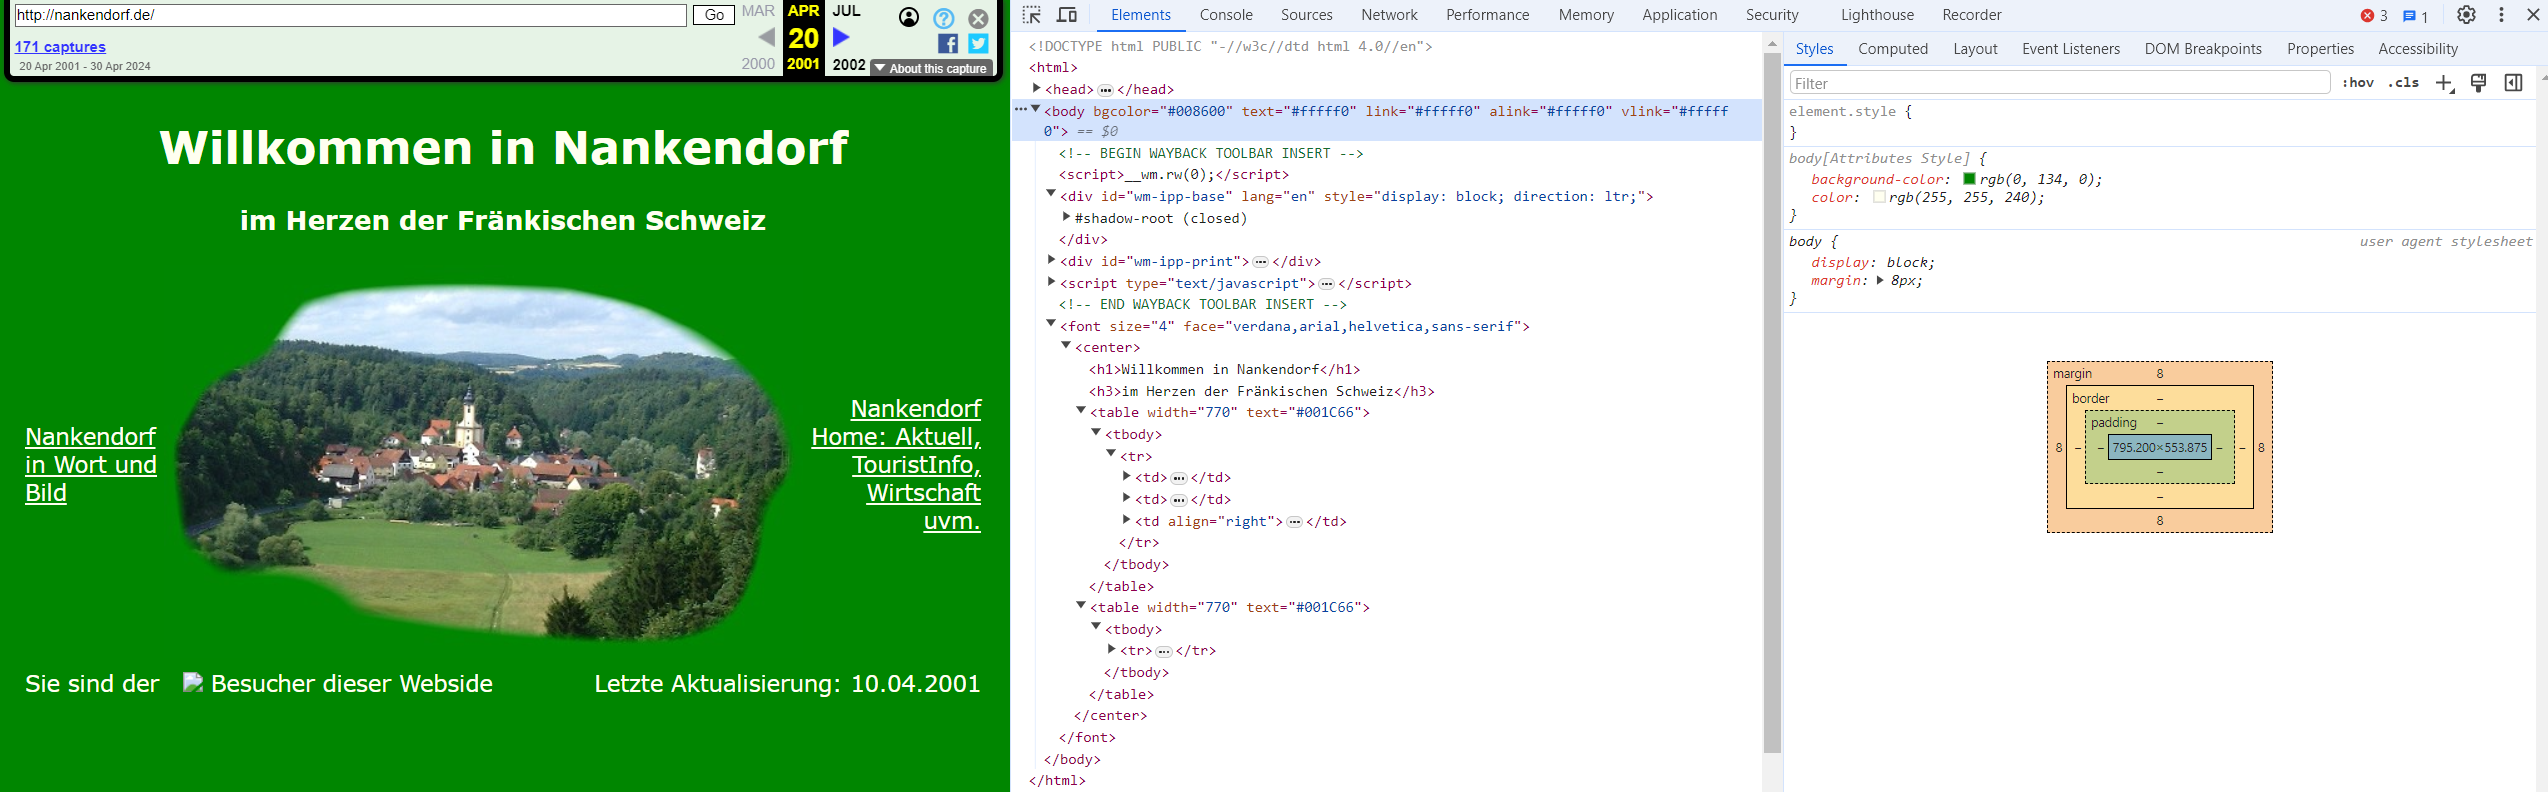
Task: Go to next capture blue arrow
Action: [x=841, y=37]
